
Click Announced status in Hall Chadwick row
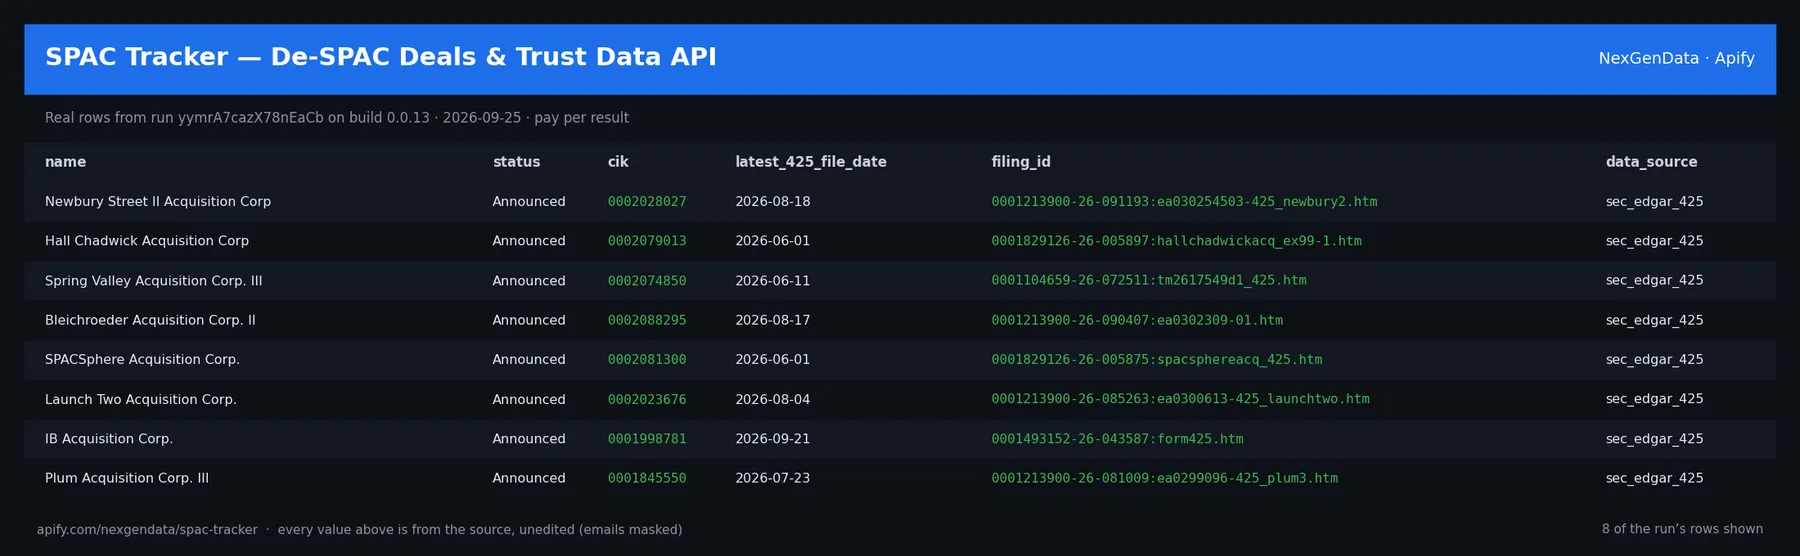(529, 241)
